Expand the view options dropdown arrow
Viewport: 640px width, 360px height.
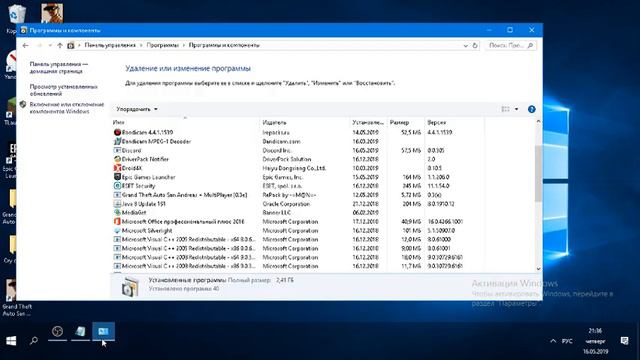pyautogui.click(x=516, y=109)
